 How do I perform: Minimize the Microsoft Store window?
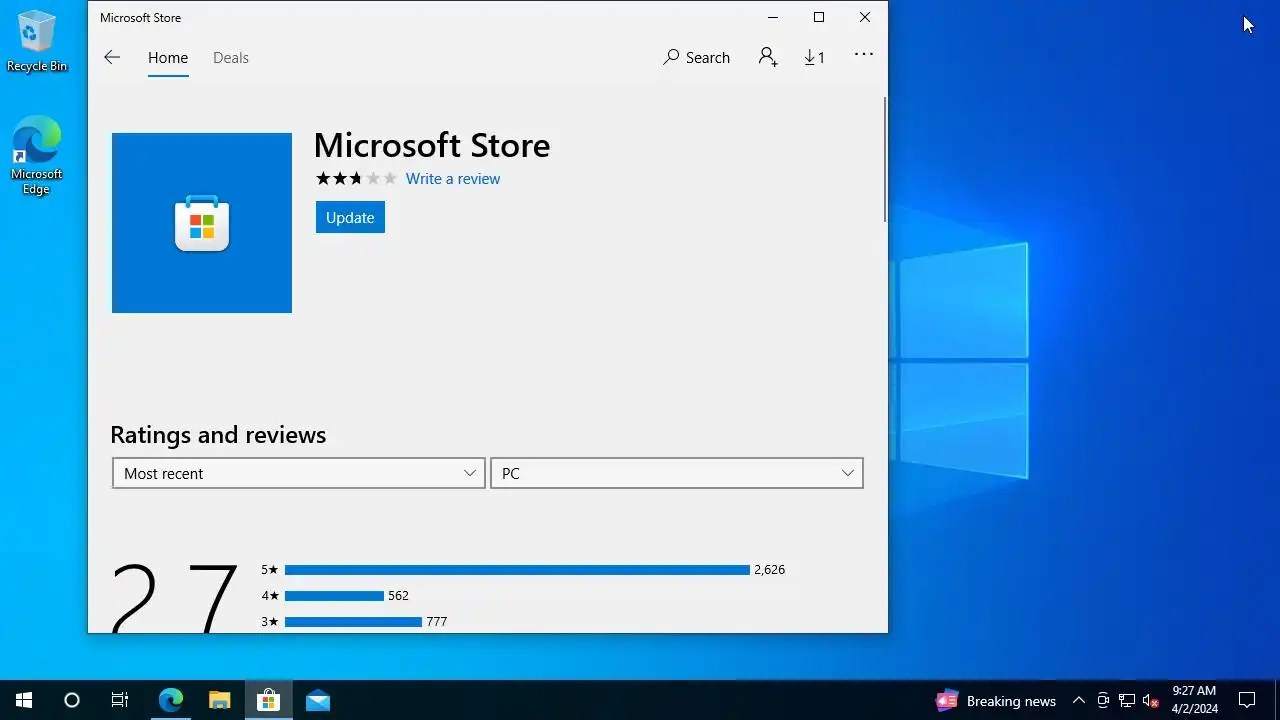click(773, 17)
